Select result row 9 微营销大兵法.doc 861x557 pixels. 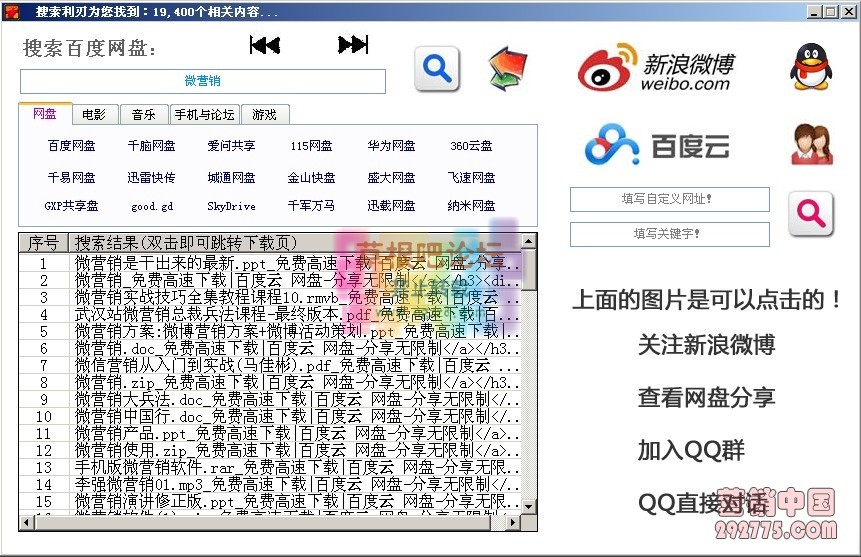click(270, 399)
